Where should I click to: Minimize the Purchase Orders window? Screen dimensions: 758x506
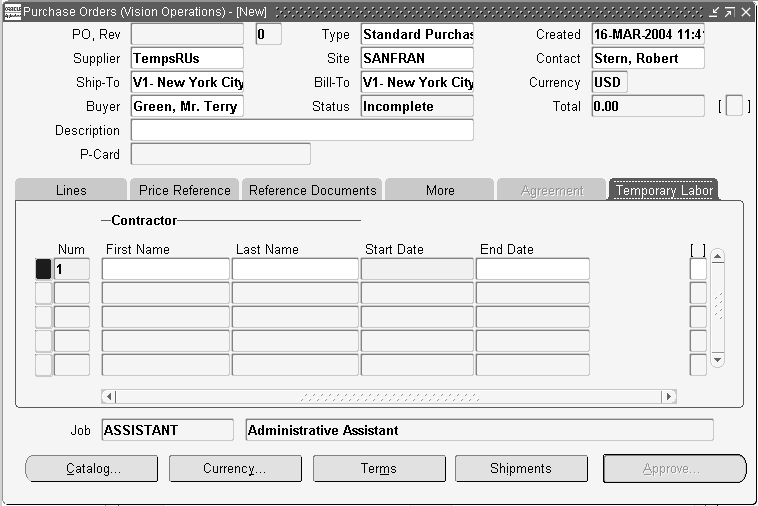point(714,12)
